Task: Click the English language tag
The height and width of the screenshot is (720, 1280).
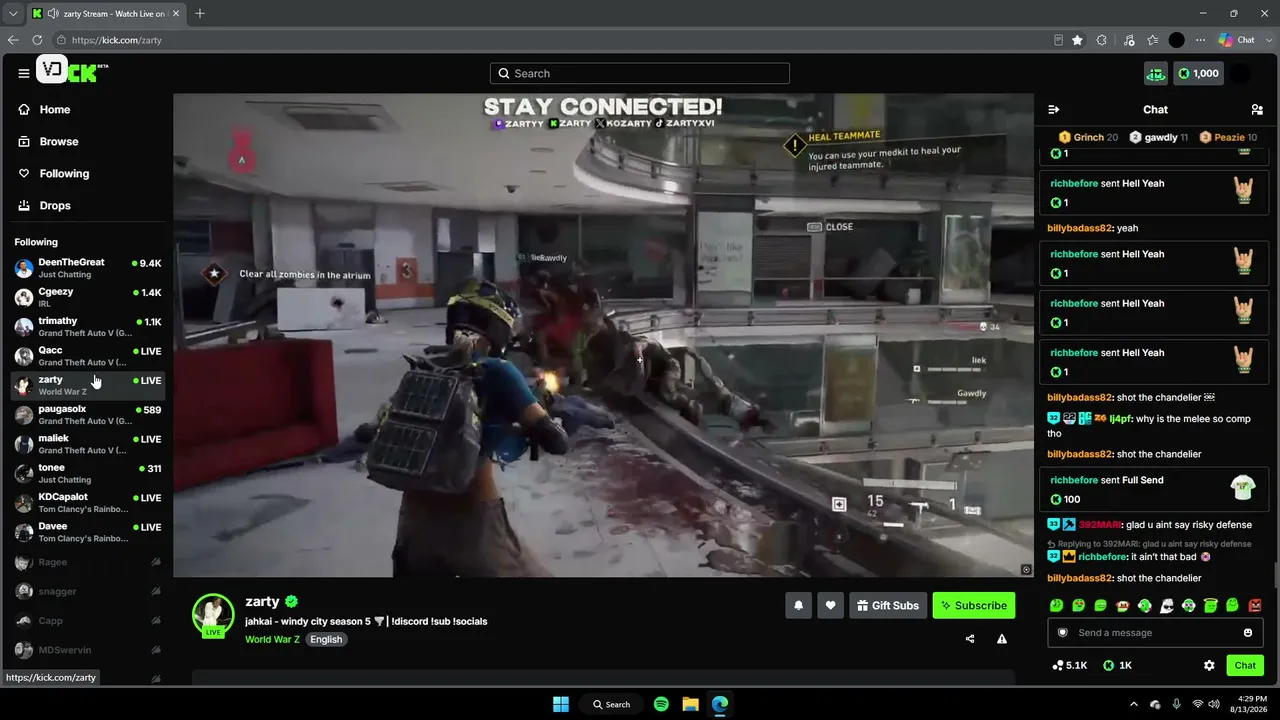Action: (x=326, y=640)
